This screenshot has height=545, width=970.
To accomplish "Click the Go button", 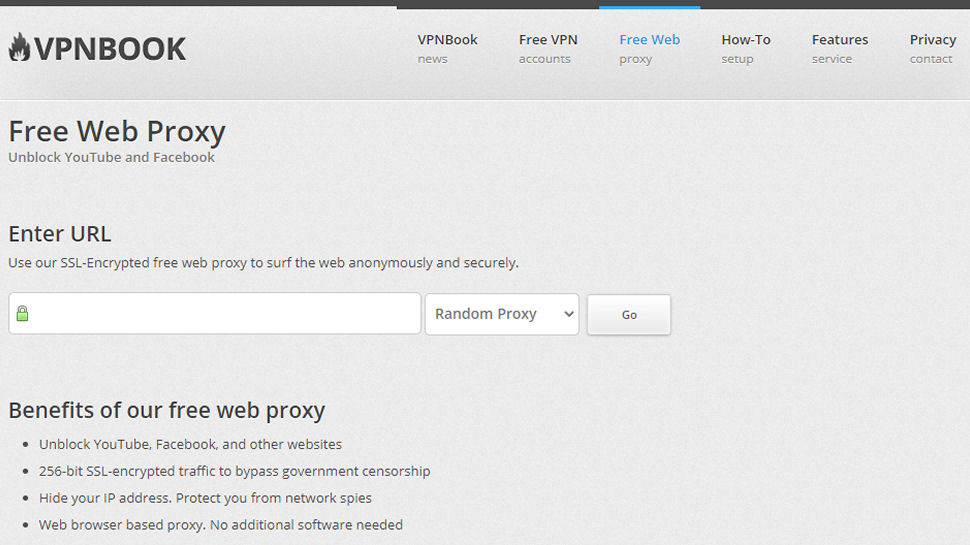I will pos(629,315).
